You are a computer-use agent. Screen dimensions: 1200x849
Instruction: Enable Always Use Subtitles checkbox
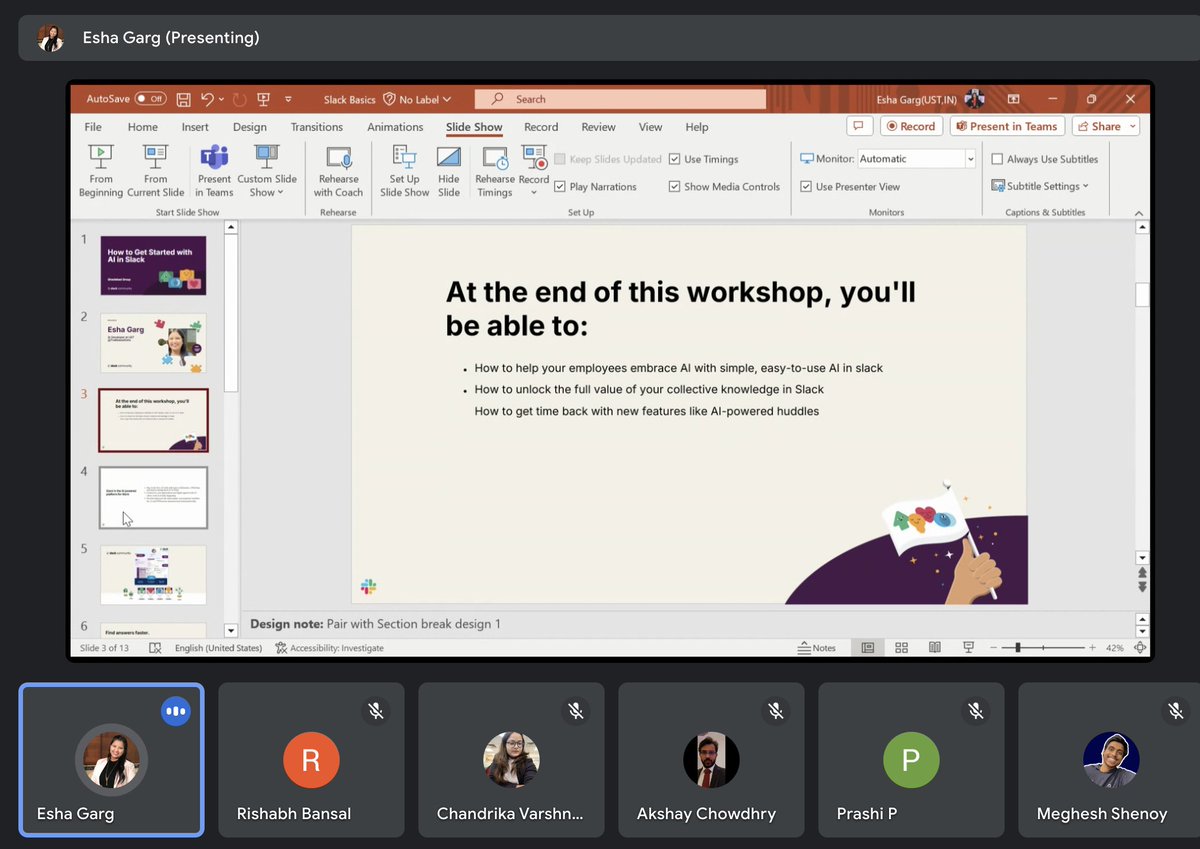click(997, 159)
